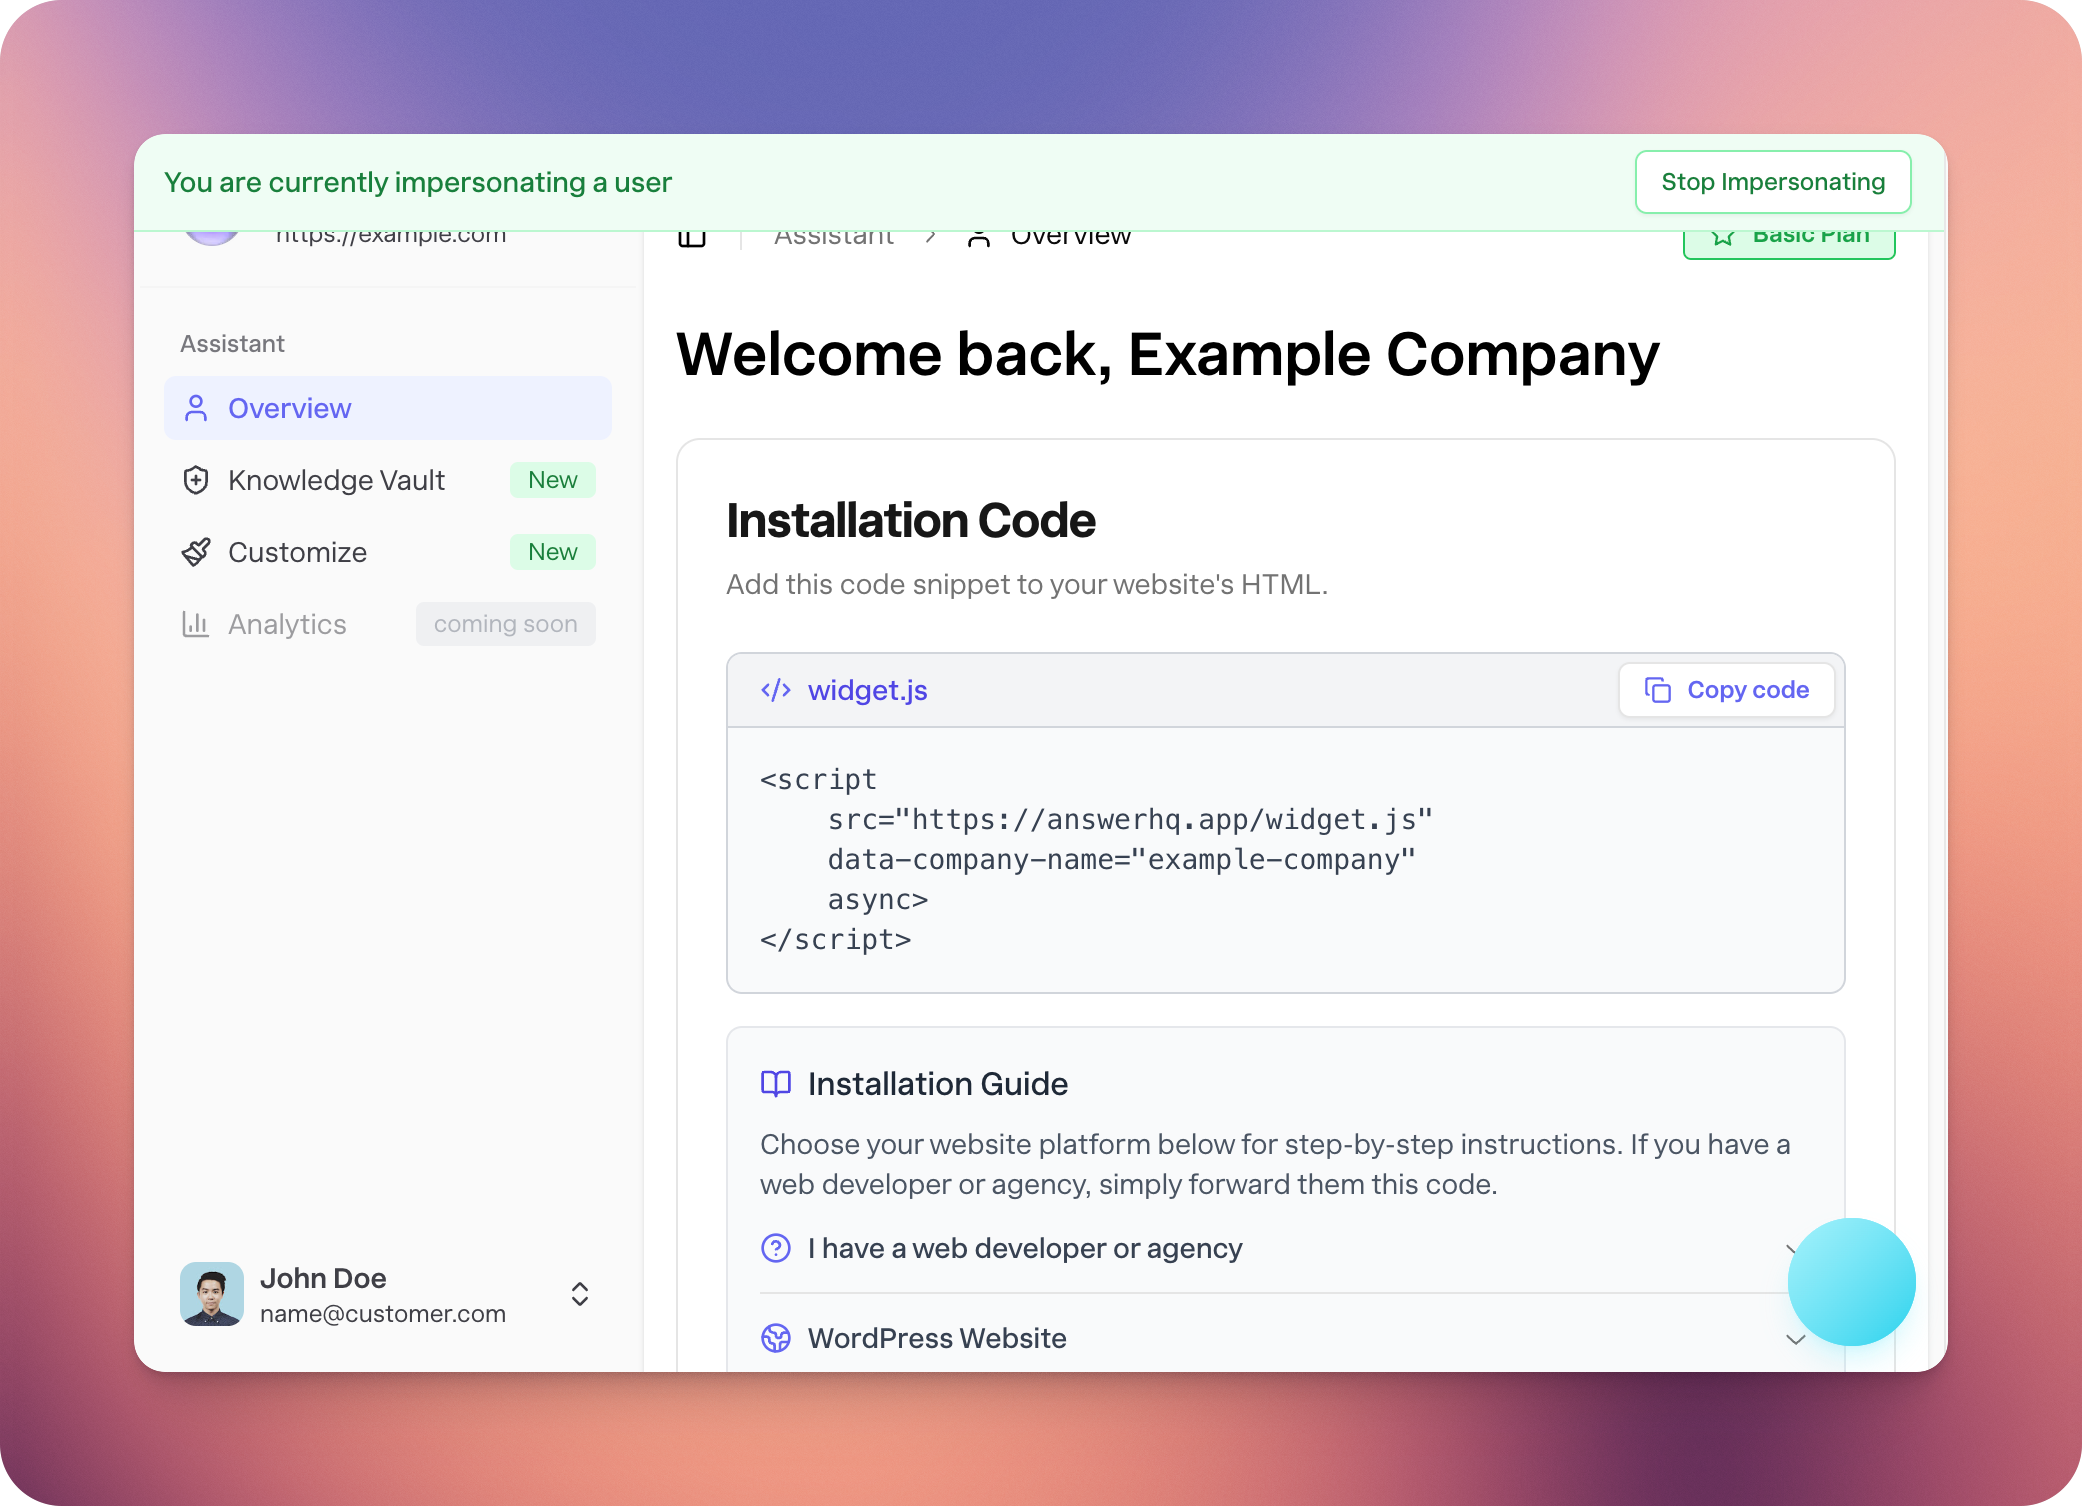Click the question mark icon for web developer
The width and height of the screenshot is (2082, 1506).
776,1248
